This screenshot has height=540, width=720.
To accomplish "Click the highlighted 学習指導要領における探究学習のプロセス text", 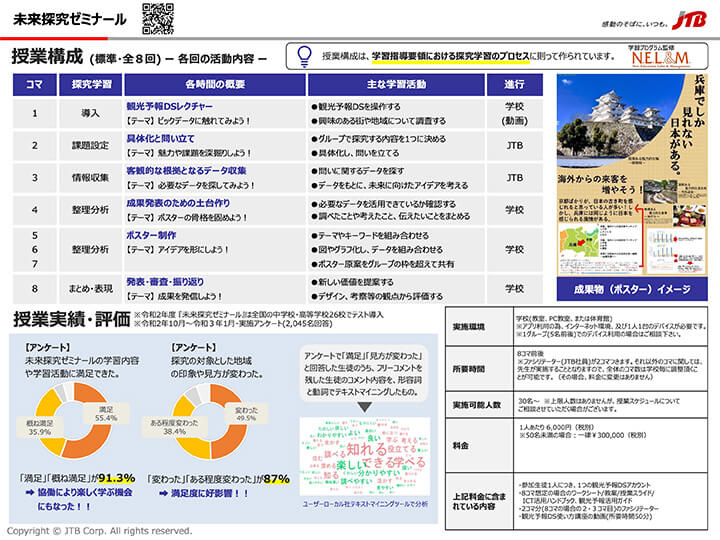I will pos(450,56).
